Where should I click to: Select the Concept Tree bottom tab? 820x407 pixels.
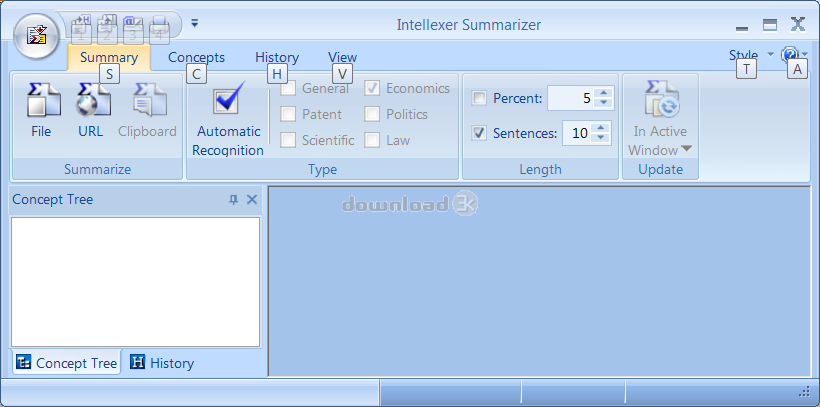click(66, 363)
